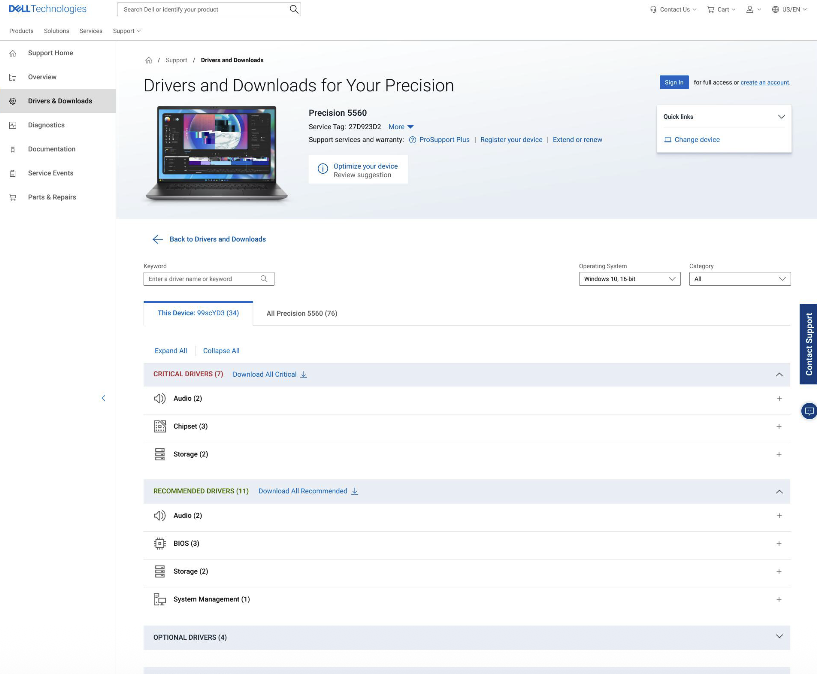Click the keyword search magnifier icon
The image size is (817, 674).
coord(264,279)
